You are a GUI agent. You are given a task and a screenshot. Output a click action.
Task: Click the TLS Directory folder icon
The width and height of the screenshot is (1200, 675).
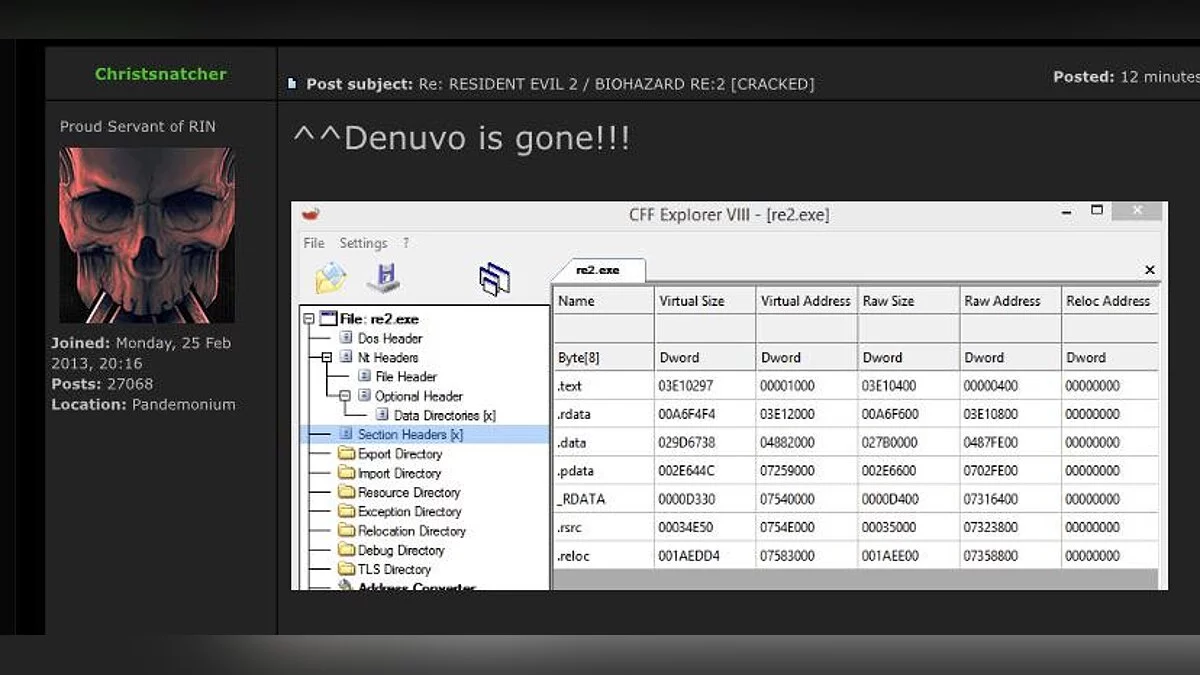[347, 569]
